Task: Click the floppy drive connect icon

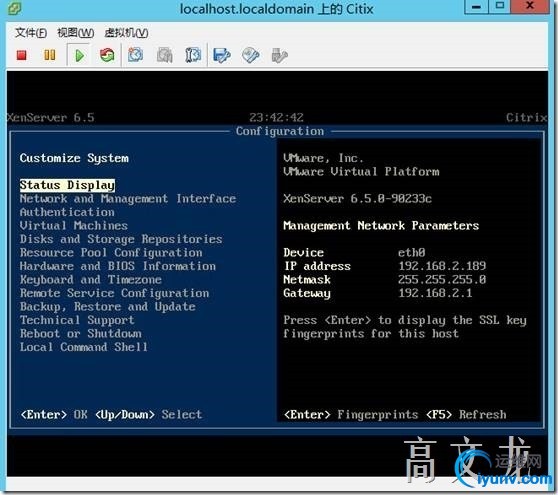Action: pyautogui.click(x=222, y=56)
